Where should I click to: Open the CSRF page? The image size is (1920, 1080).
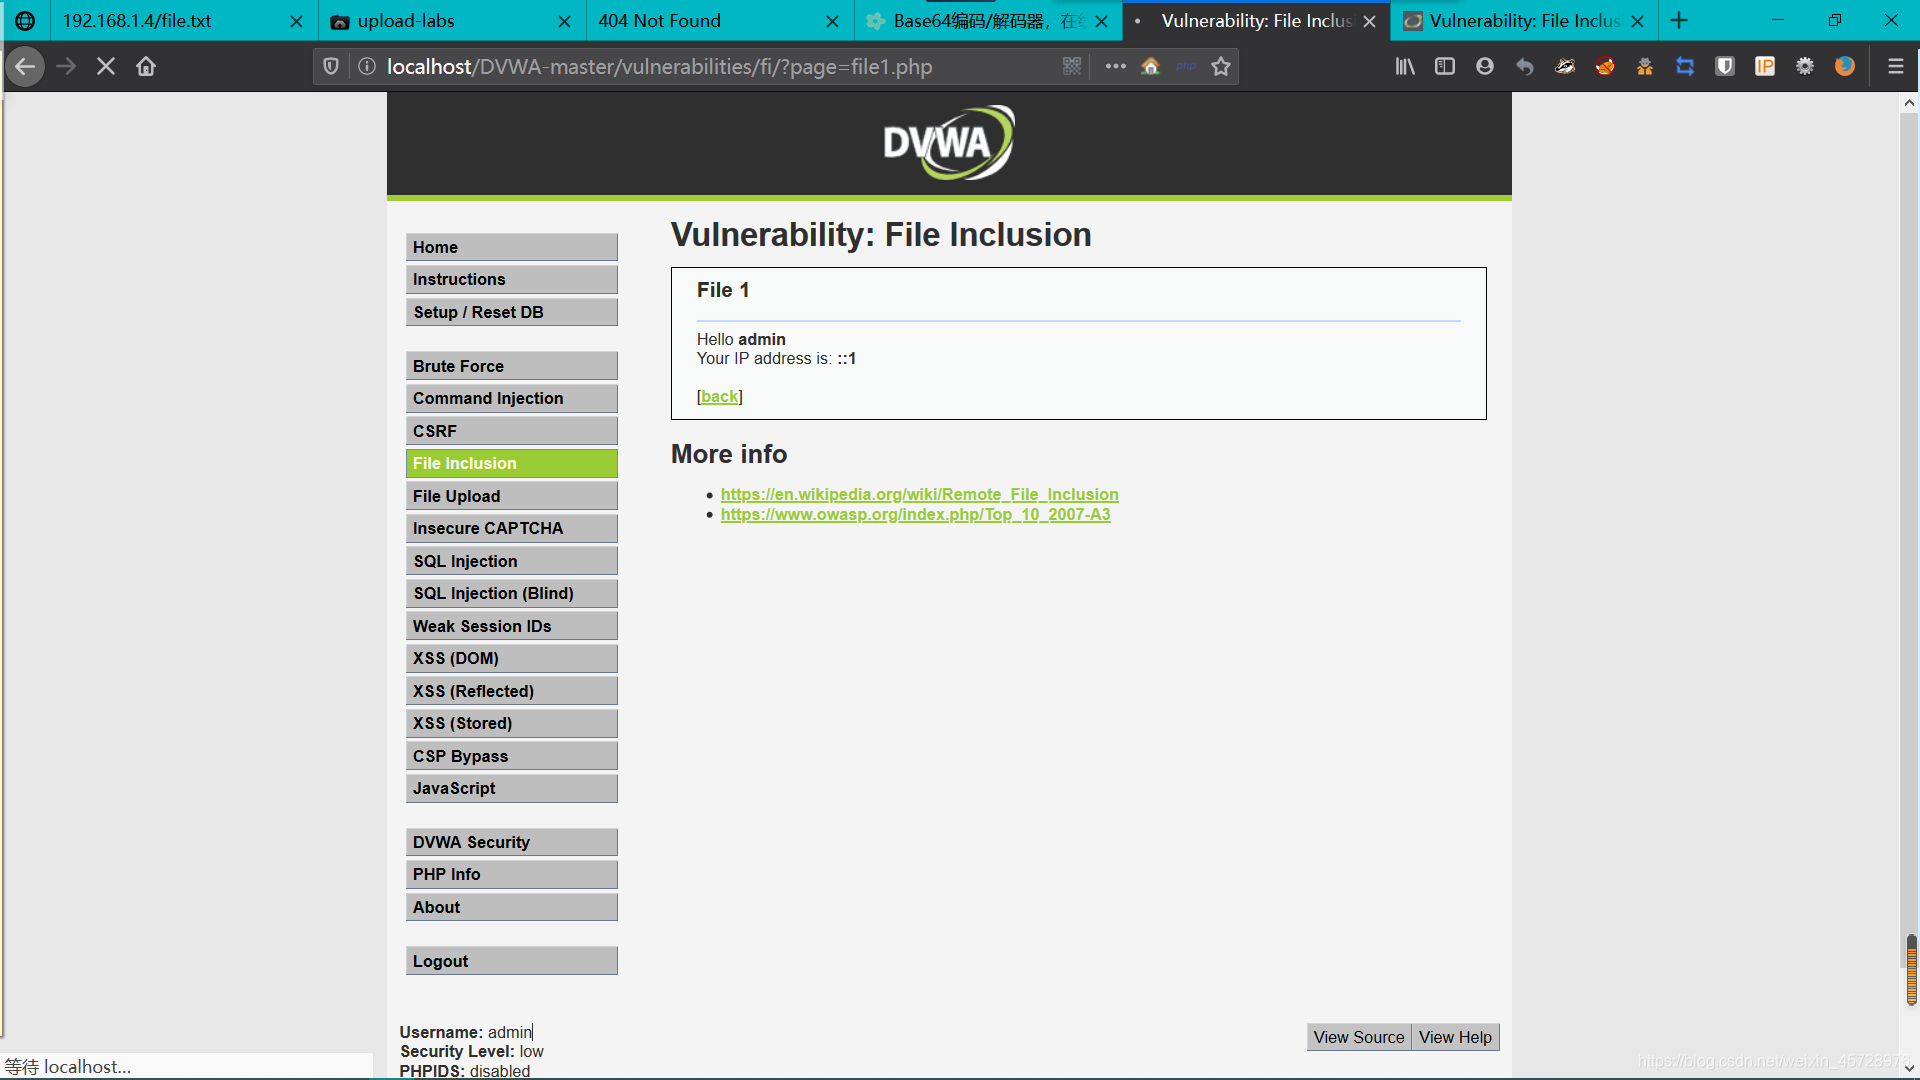tap(511, 431)
